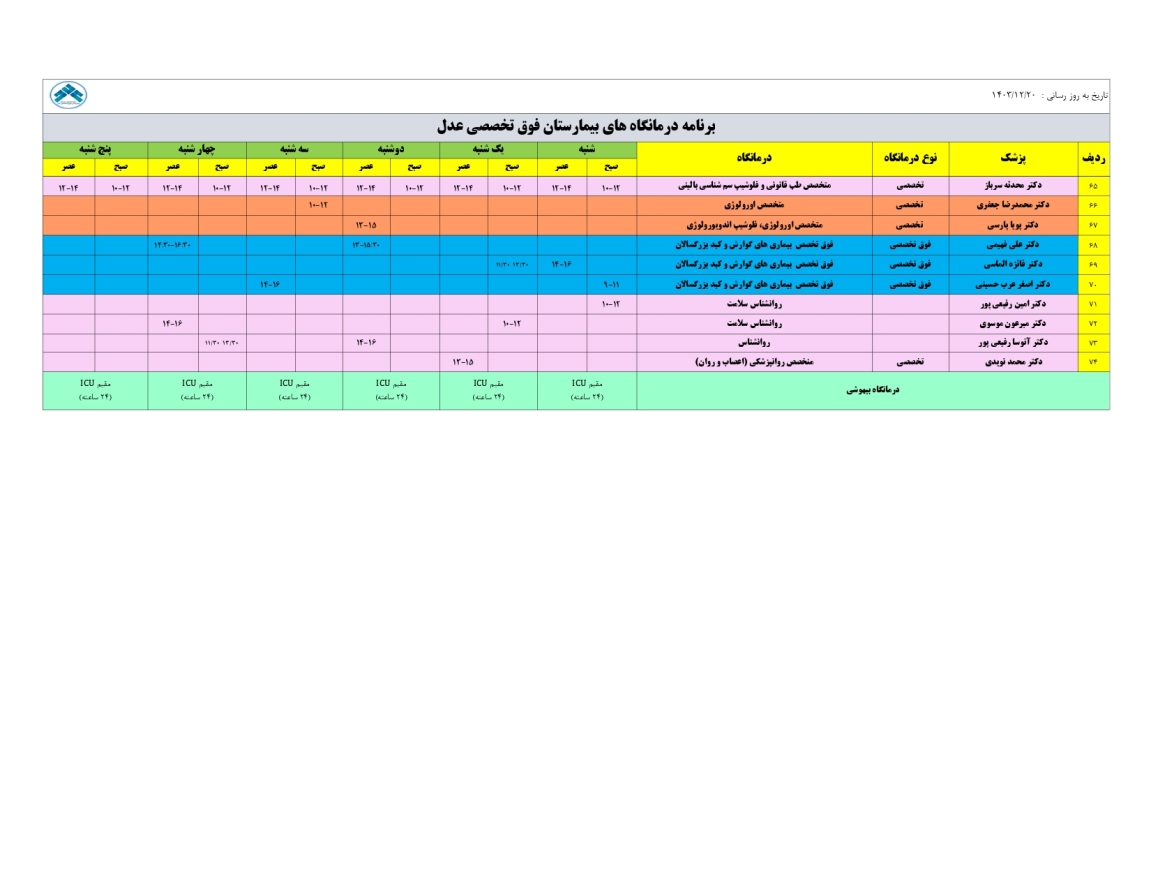The width and height of the screenshot is (1151, 890).
Task: Click the '۱۳-۱۵:۳۰' Monday afternoon cell
Action: click(366, 245)
